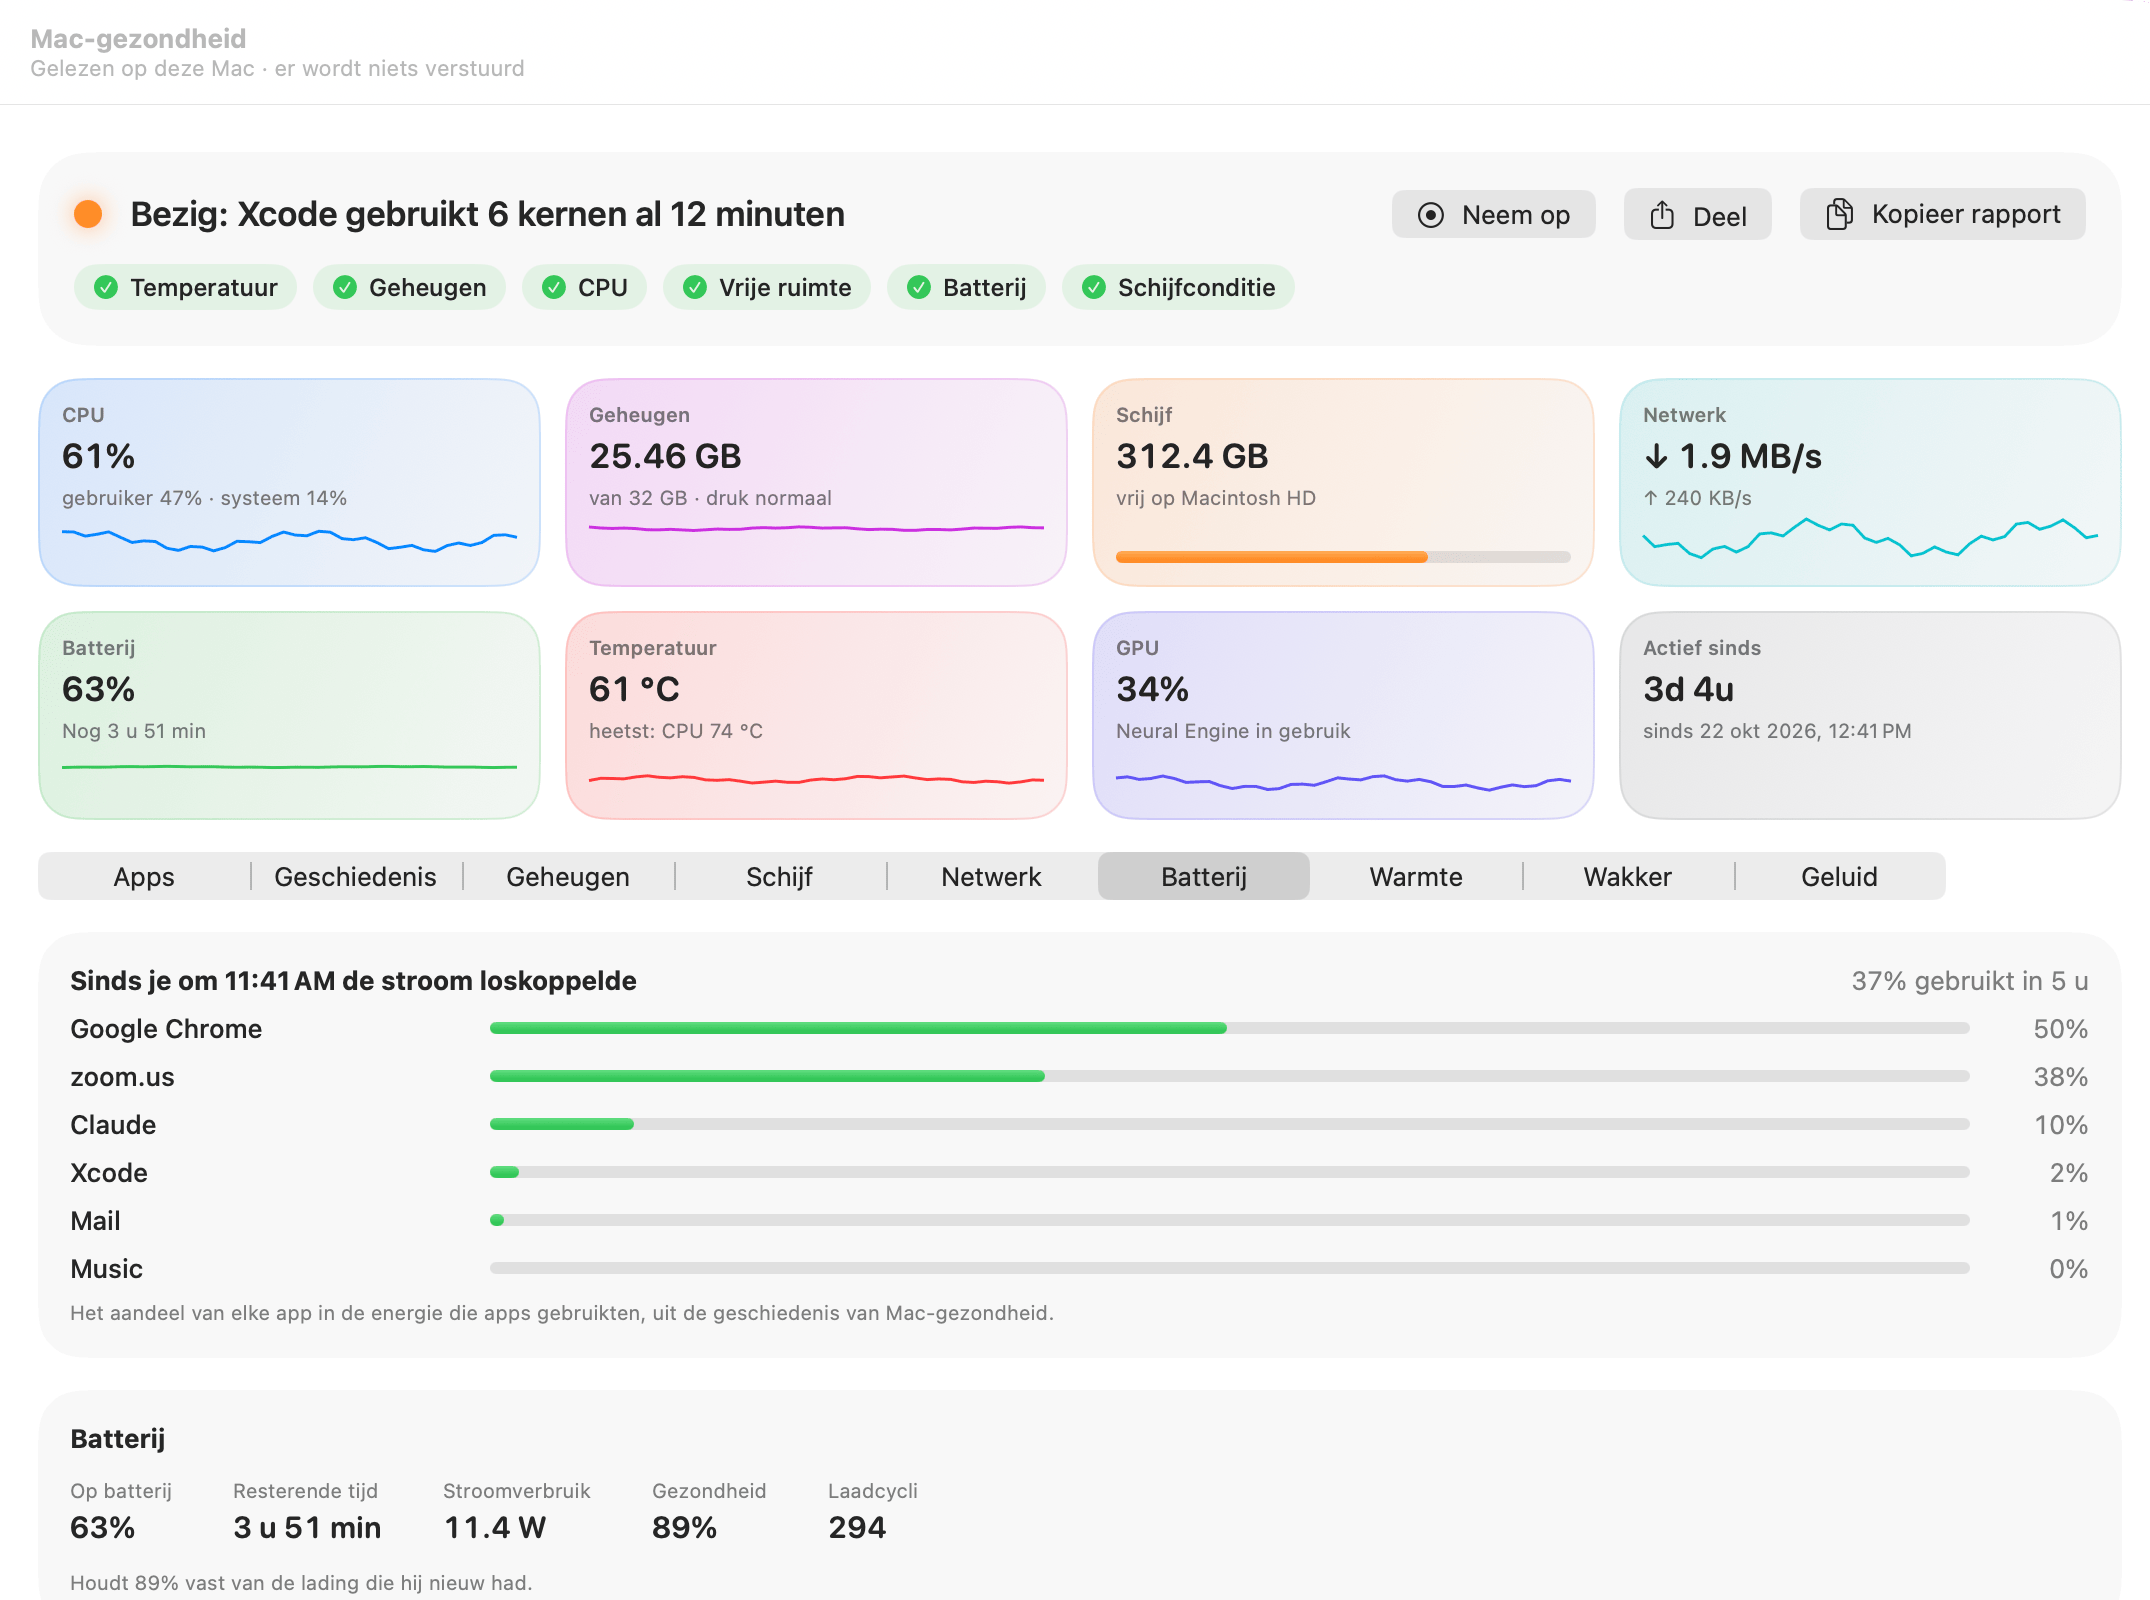This screenshot has width=2150, height=1600.
Task: Click the Temperatuur 61 °C card
Action: (816, 715)
